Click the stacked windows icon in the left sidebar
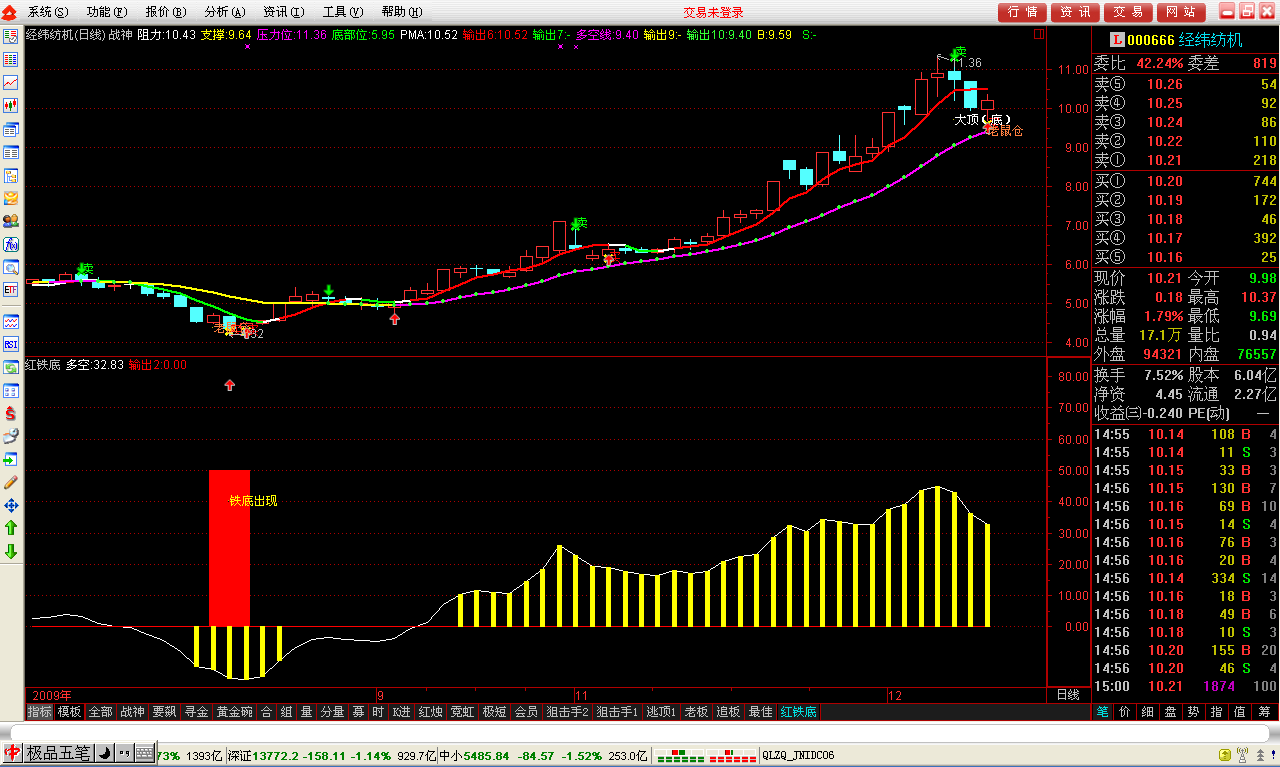Viewport: 1280px width, 767px height. [11, 129]
